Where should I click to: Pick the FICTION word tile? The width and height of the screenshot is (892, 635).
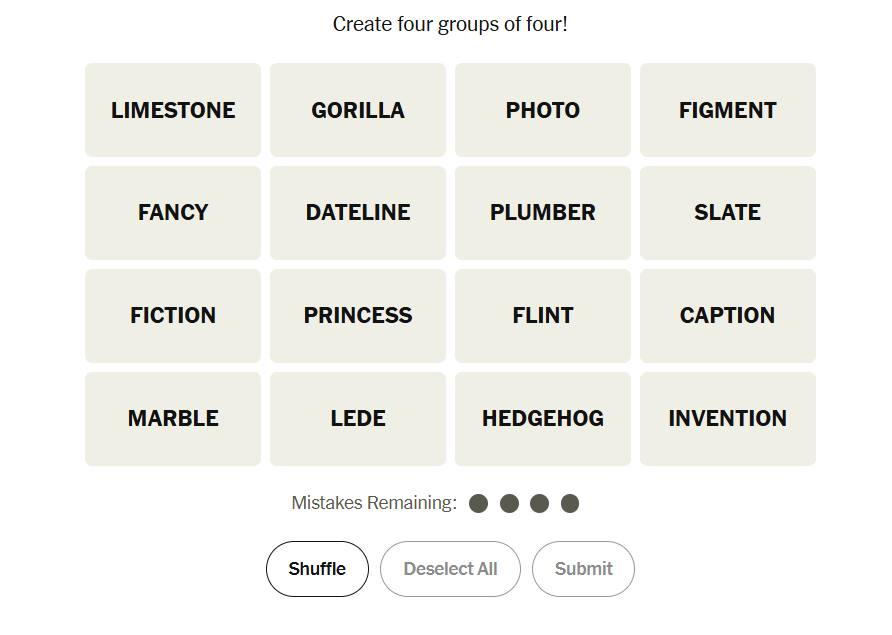point(173,316)
